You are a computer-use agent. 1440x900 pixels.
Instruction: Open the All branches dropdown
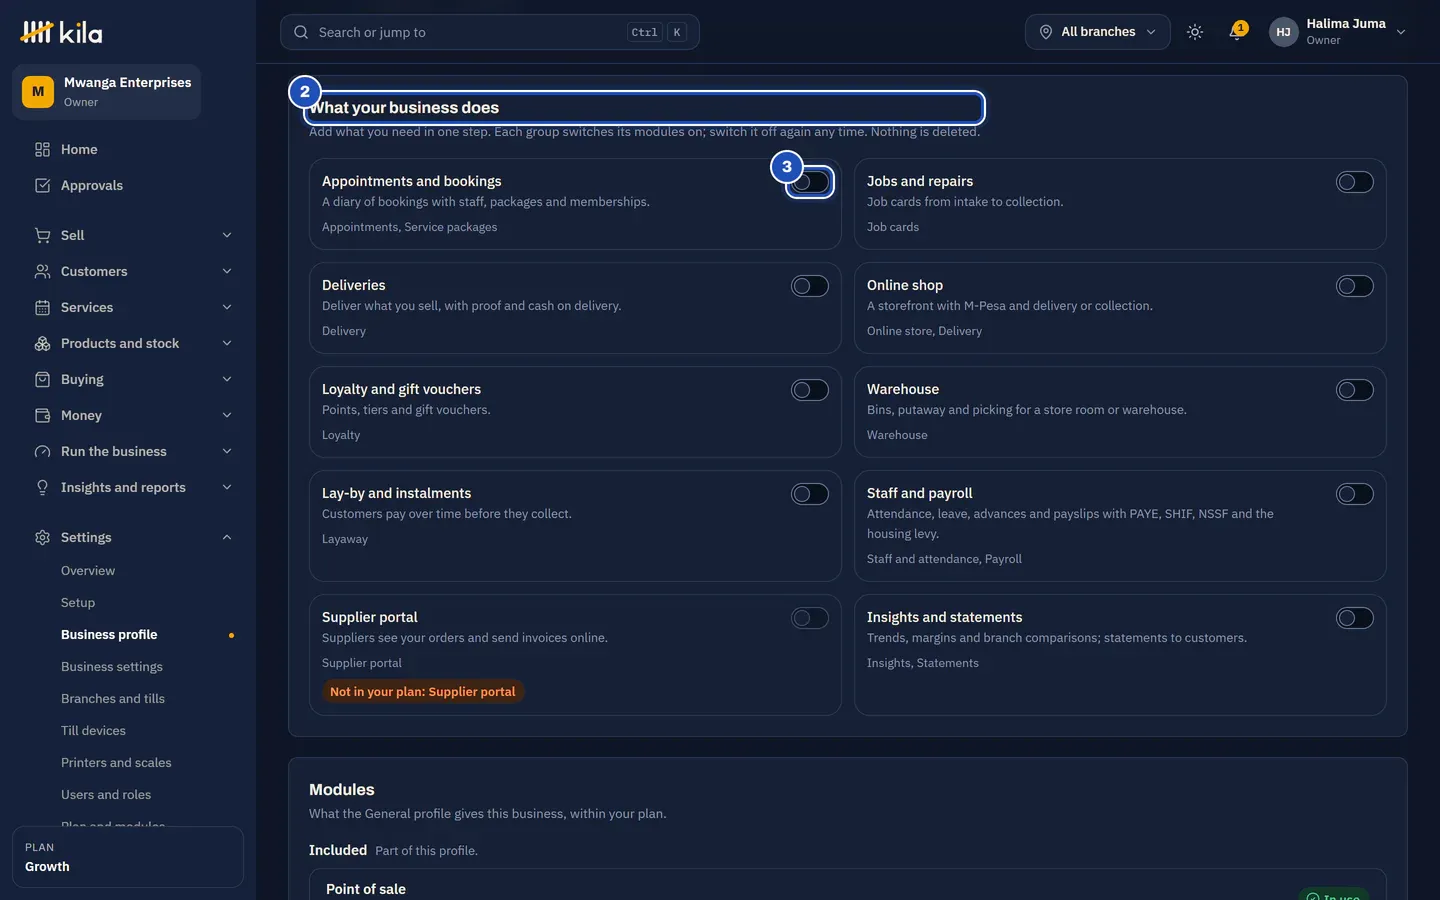(x=1097, y=32)
